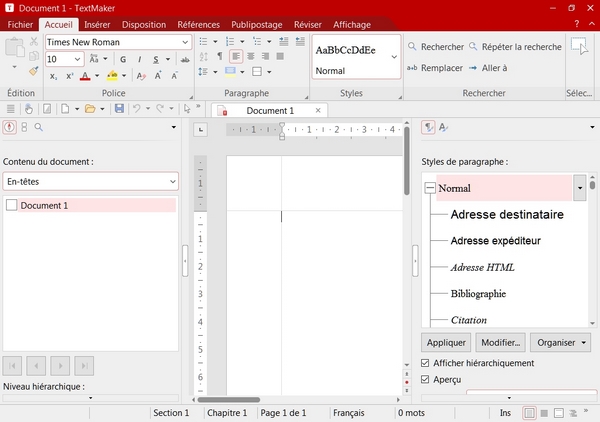
Task: Show formatting marks with pilcrow icon
Action: (x=220, y=56)
